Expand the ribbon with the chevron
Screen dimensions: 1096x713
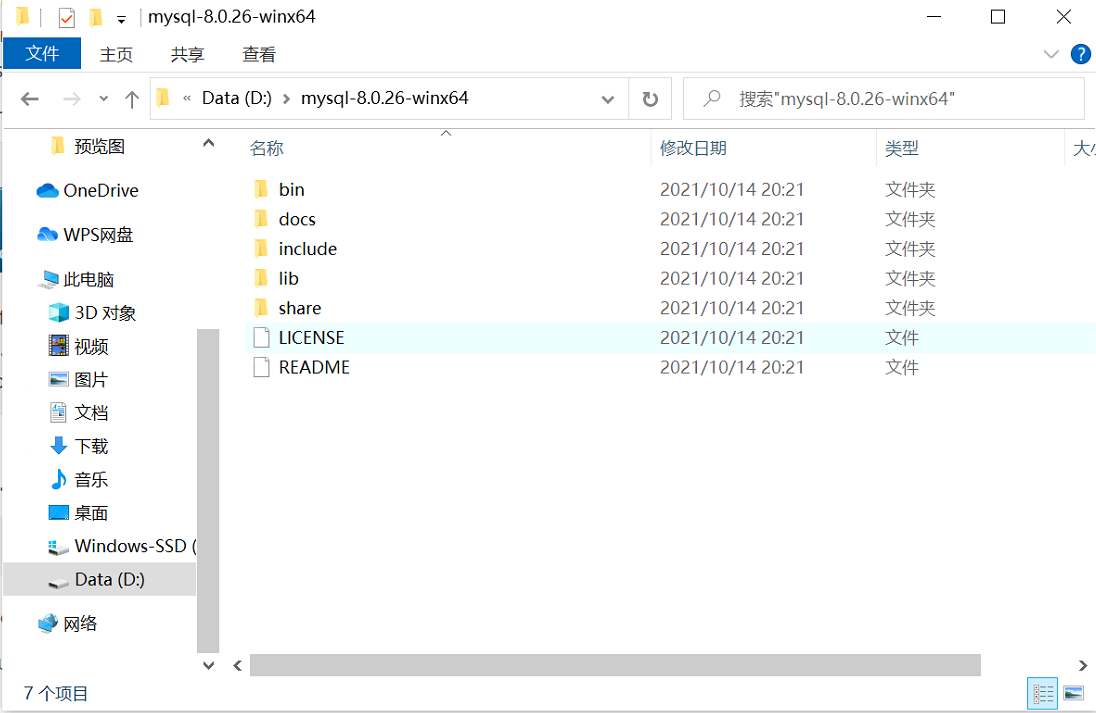pyautogui.click(x=1051, y=54)
